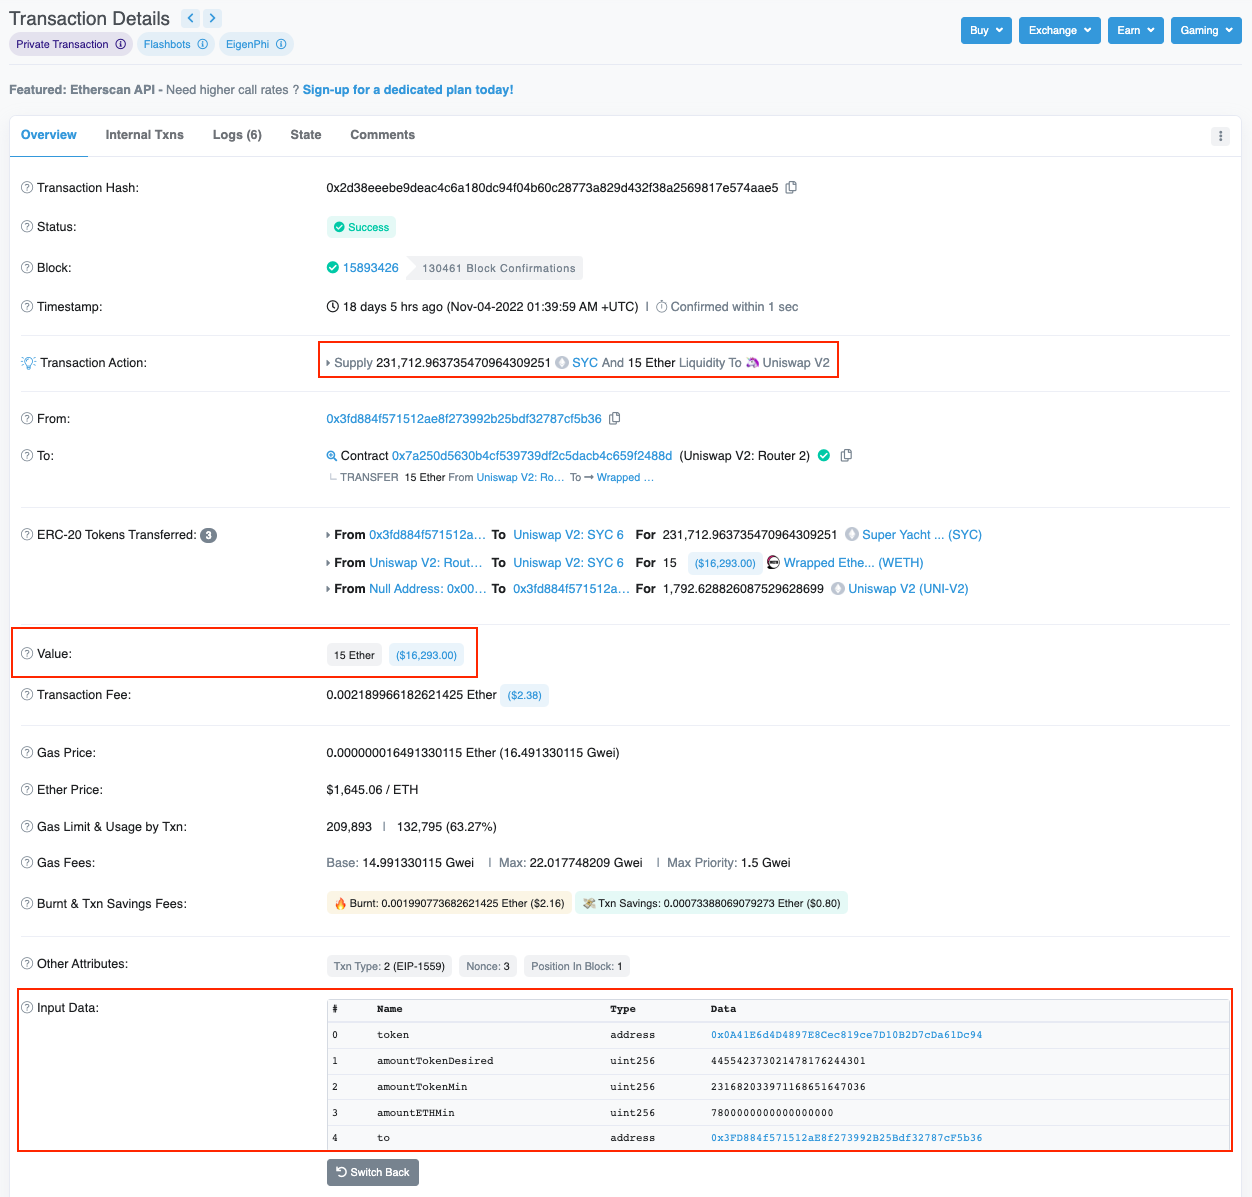The height and width of the screenshot is (1197, 1252).
Task: Open Uniswap V2 (UNI-V2) token link
Action: (x=908, y=589)
